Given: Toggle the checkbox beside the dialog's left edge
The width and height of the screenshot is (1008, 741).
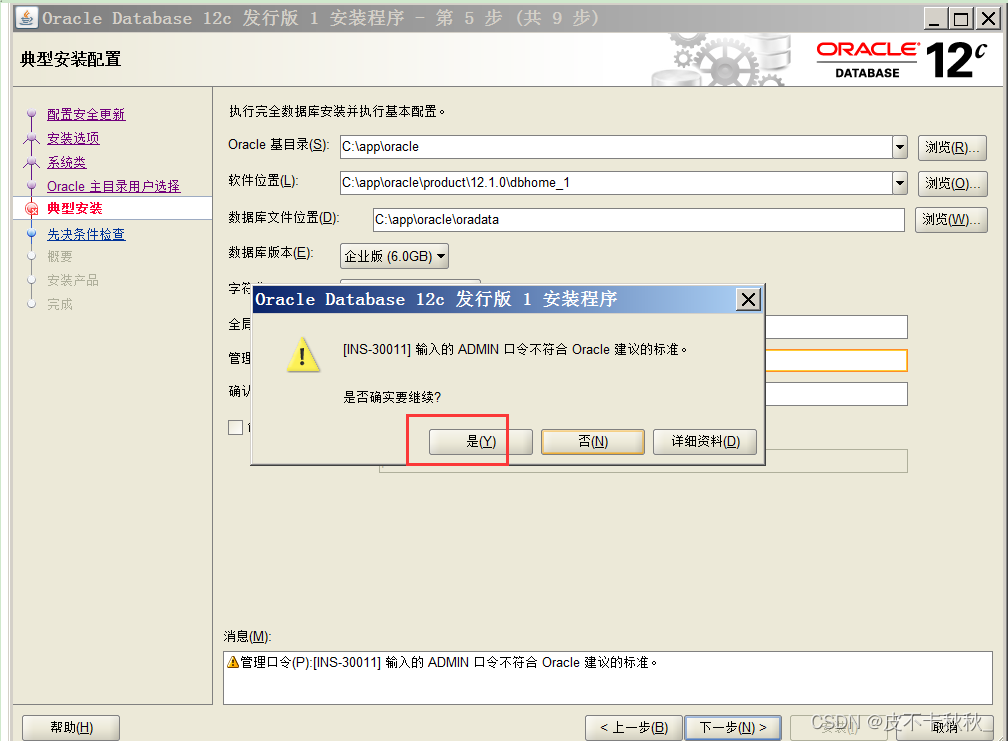Looking at the screenshot, I should [235, 427].
